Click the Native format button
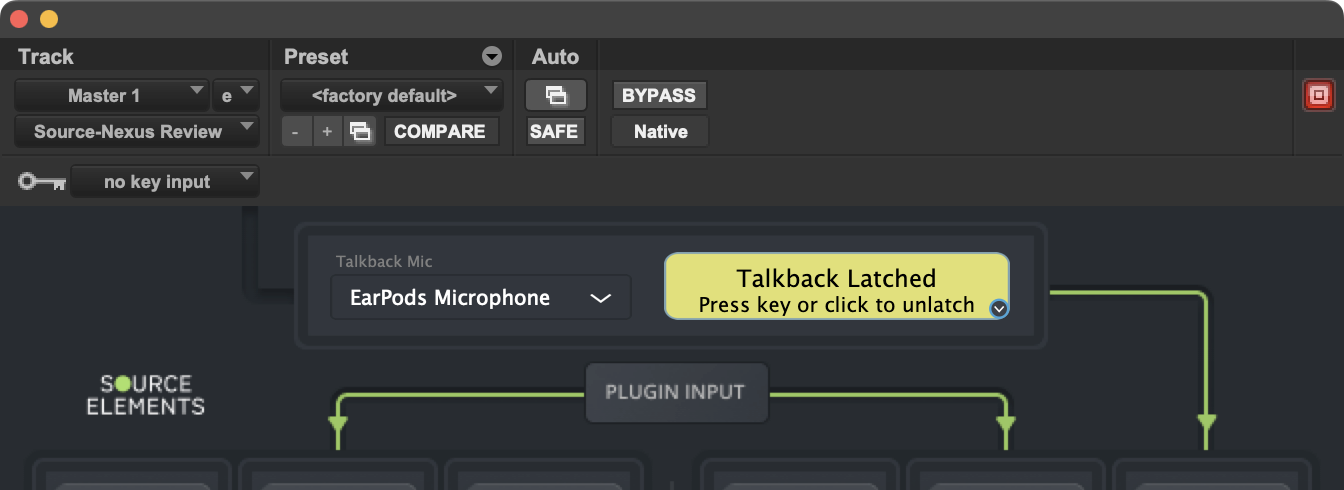The image size is (1344, 490). tap(660, 131)
